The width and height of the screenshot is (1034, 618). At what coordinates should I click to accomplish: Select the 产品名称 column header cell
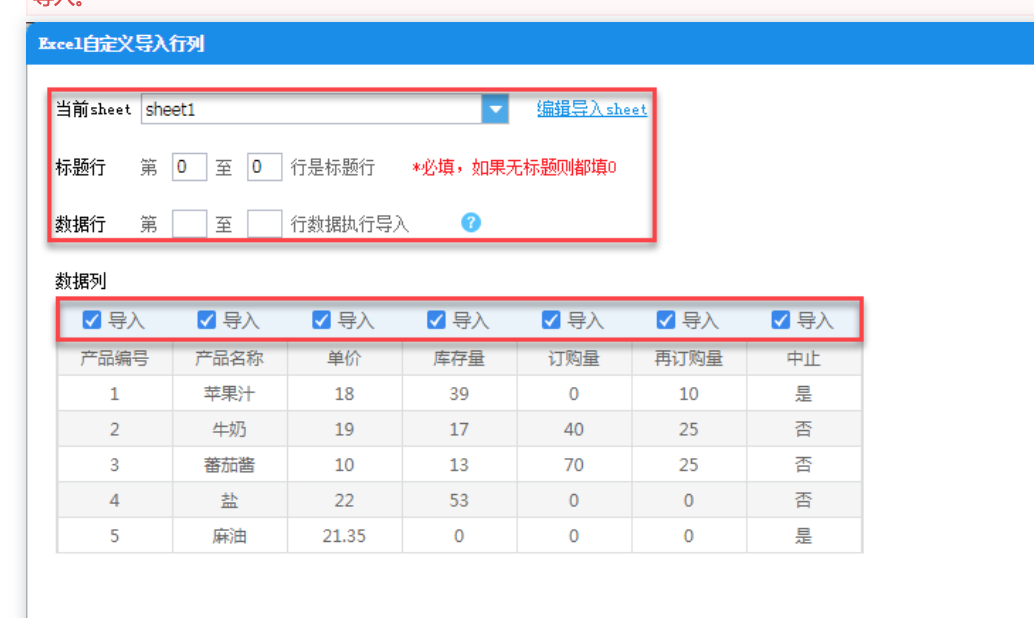click(x=229, y=358)
